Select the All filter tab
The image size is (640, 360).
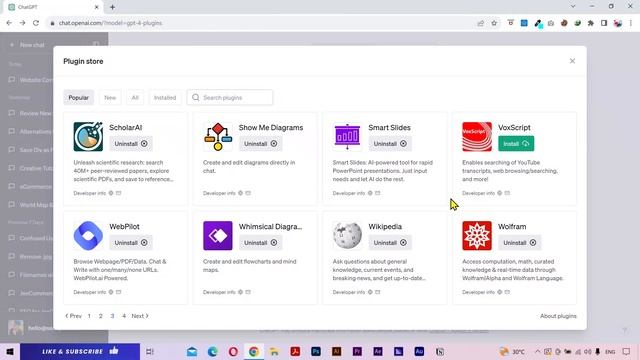[135, 98]
